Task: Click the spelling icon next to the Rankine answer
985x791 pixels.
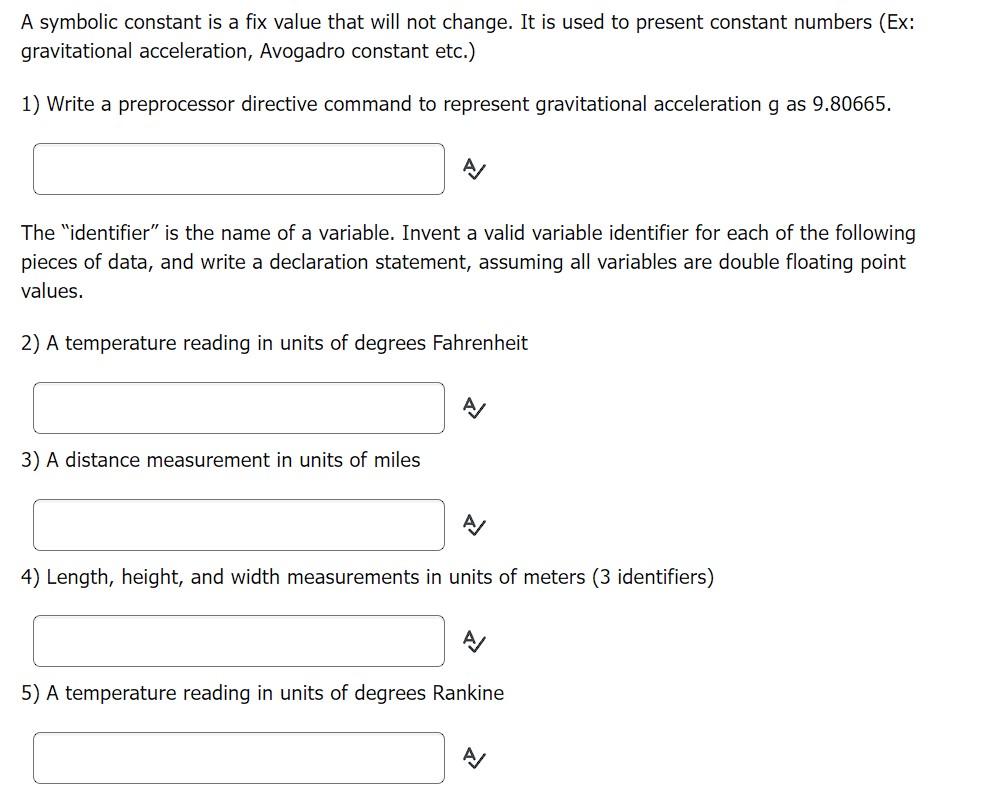Action: tap(474, 758)
